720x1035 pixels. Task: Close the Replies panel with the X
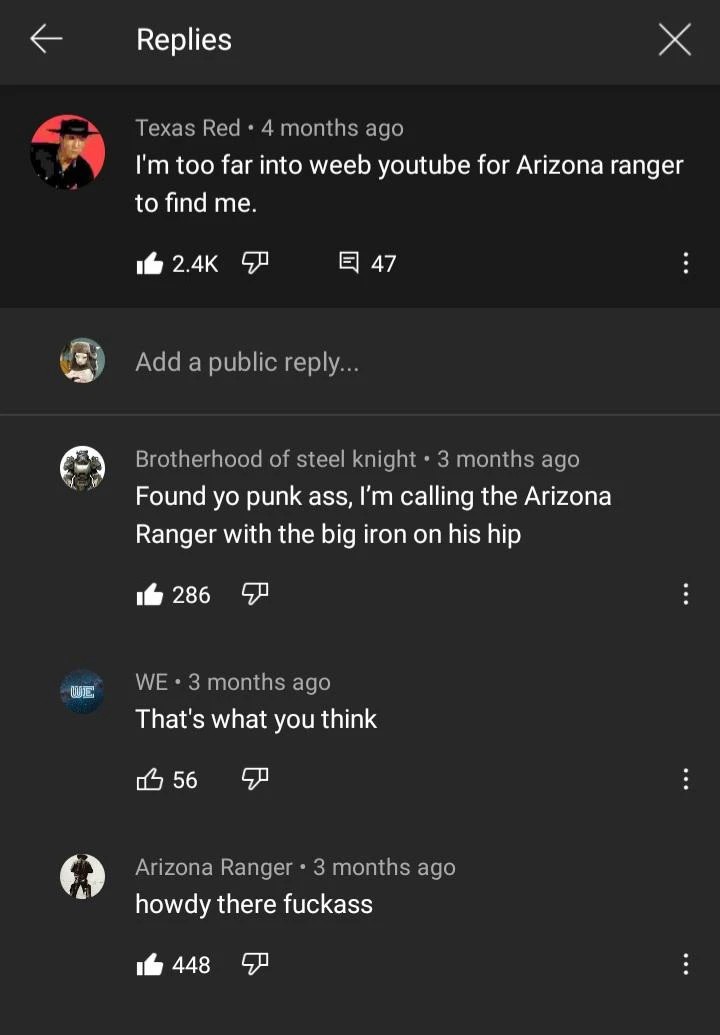(x=674, y=39)
